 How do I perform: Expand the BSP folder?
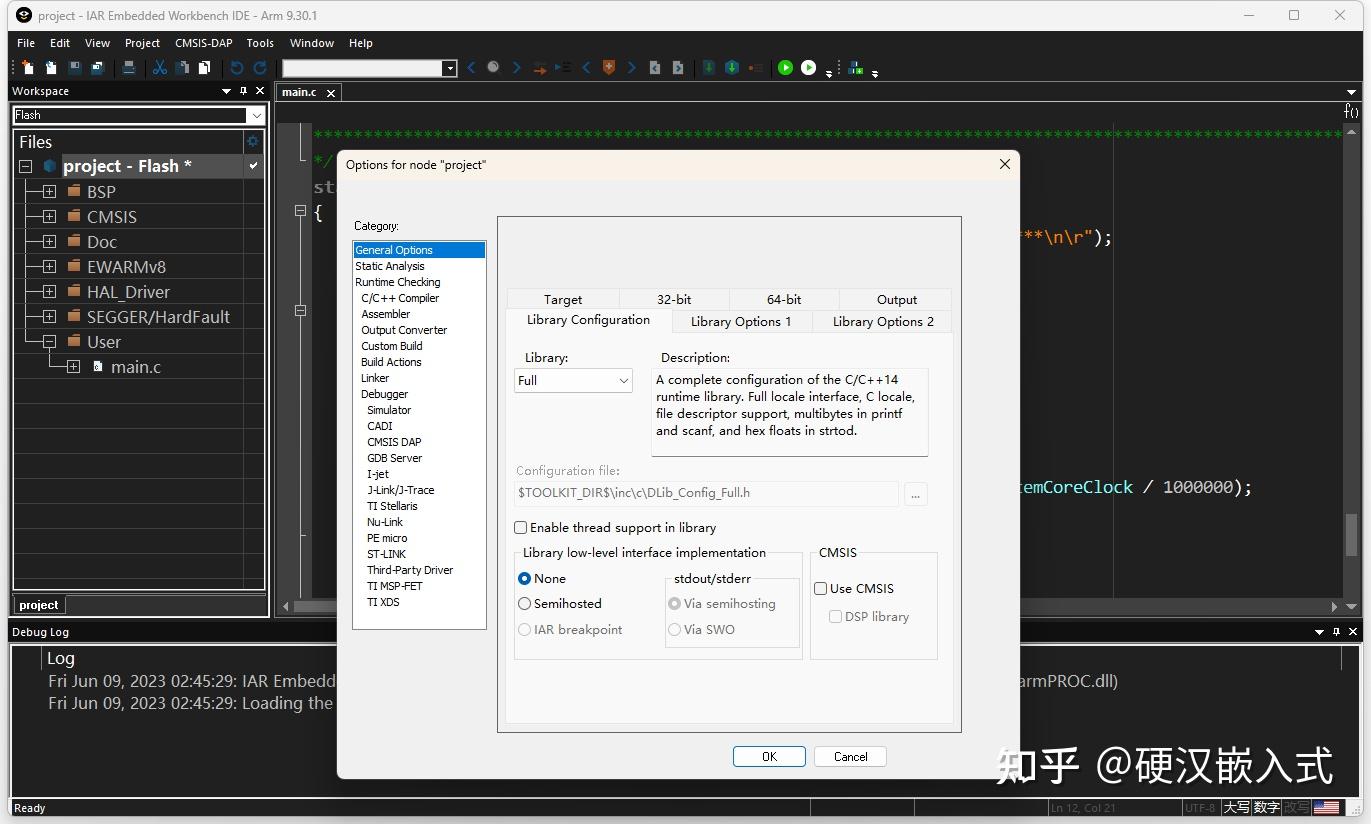tap(49, 191)
